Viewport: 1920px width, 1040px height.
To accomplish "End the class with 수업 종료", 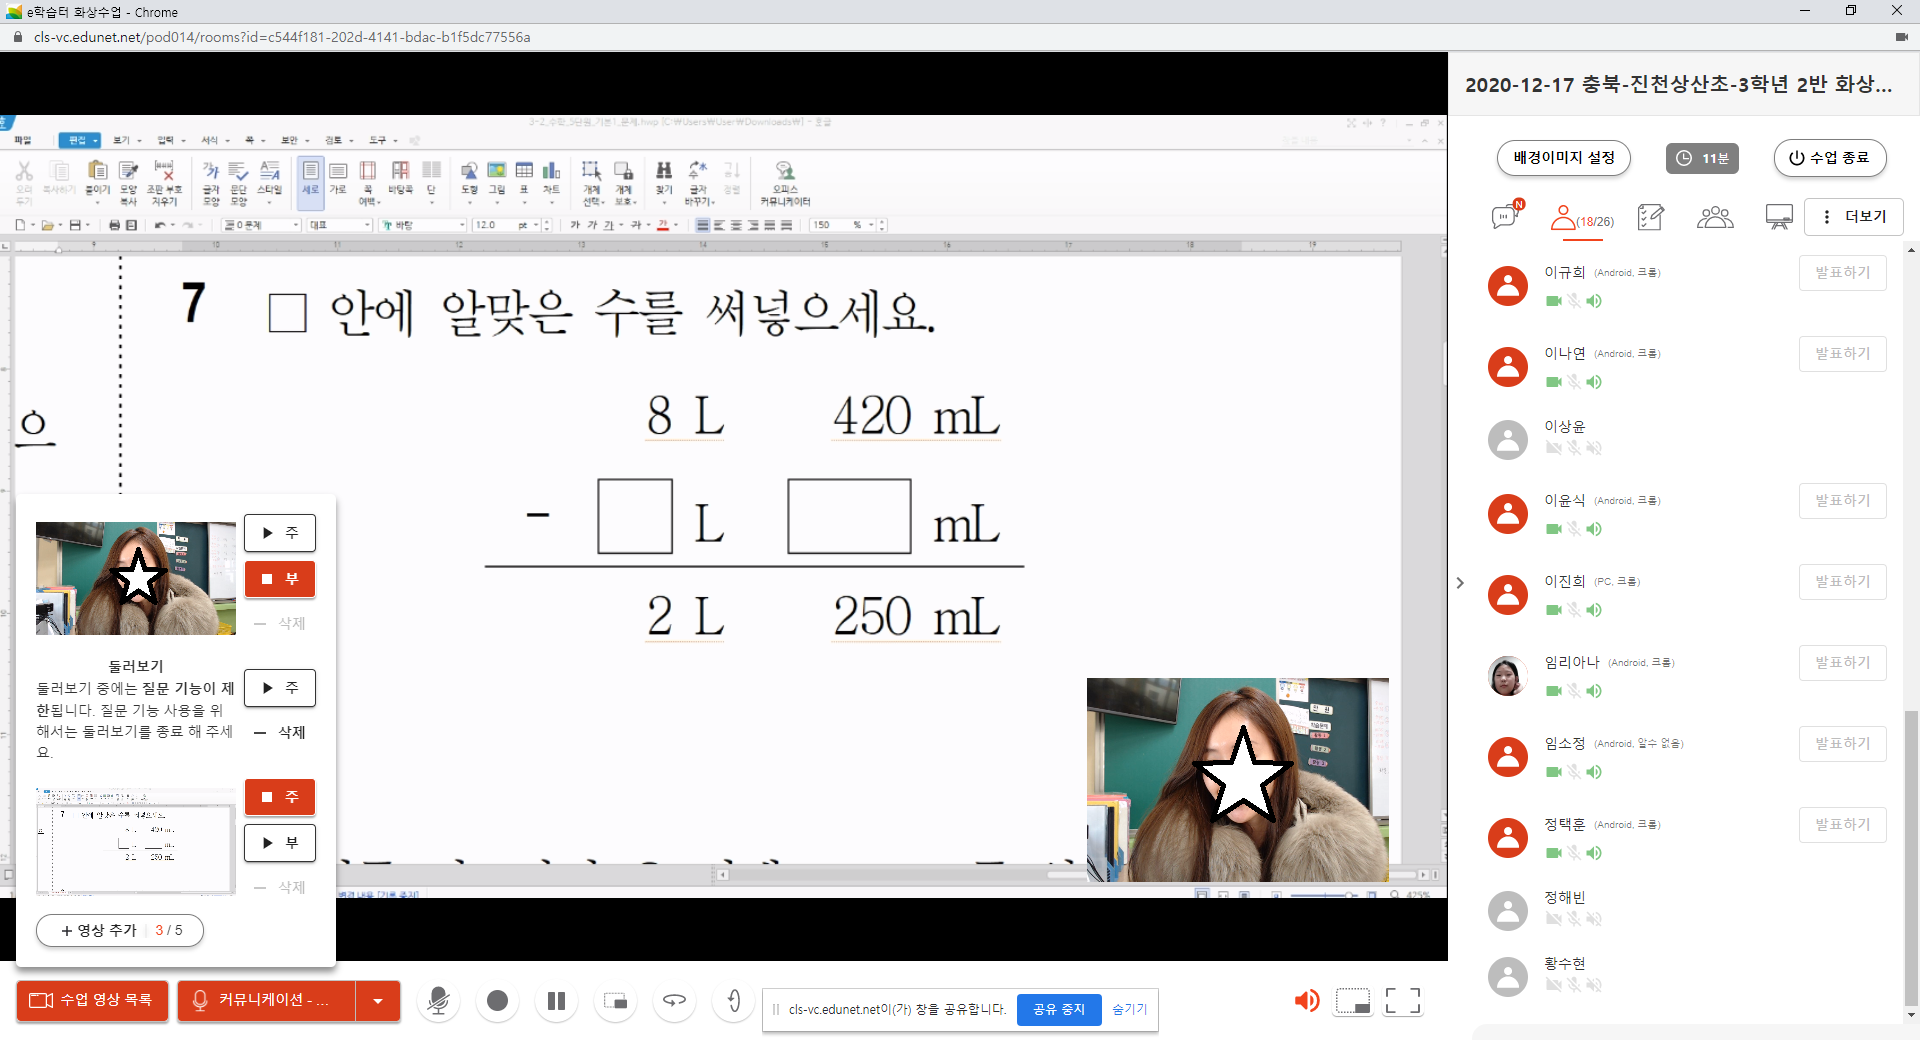I will coord(1830,158).
